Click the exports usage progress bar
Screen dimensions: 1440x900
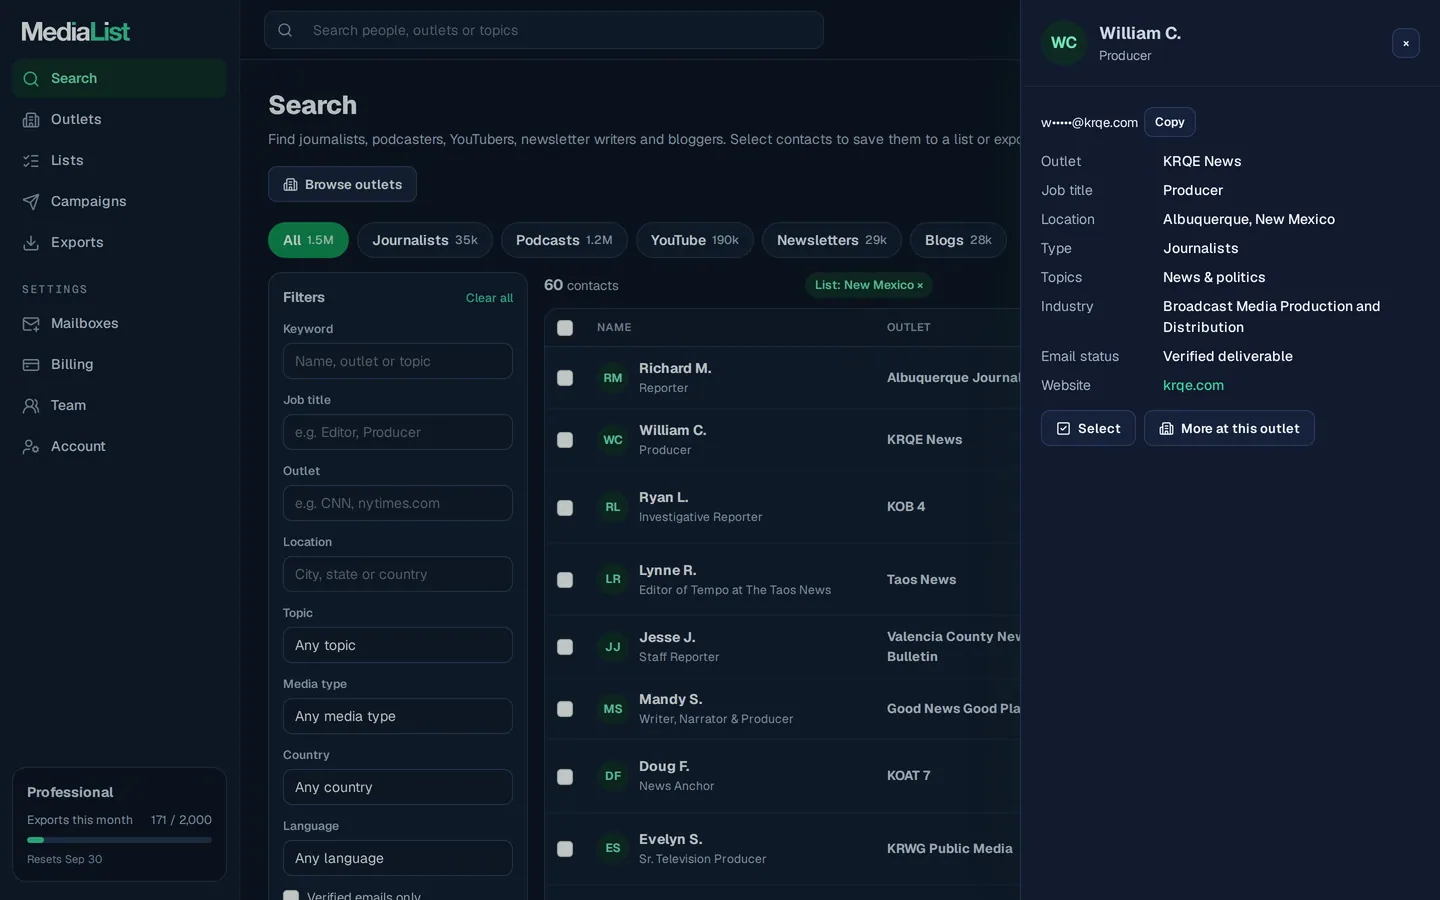pyautogui.click(x=119, y=840)
